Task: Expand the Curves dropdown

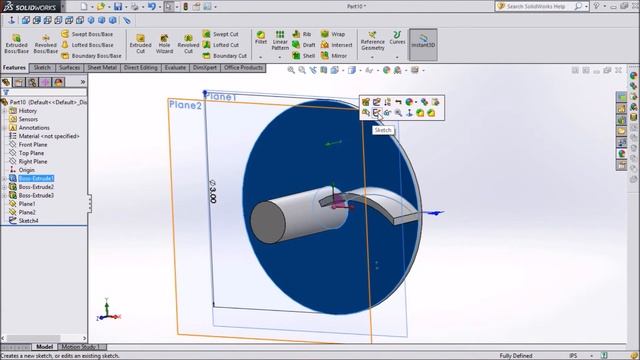Action: (397, 57)
